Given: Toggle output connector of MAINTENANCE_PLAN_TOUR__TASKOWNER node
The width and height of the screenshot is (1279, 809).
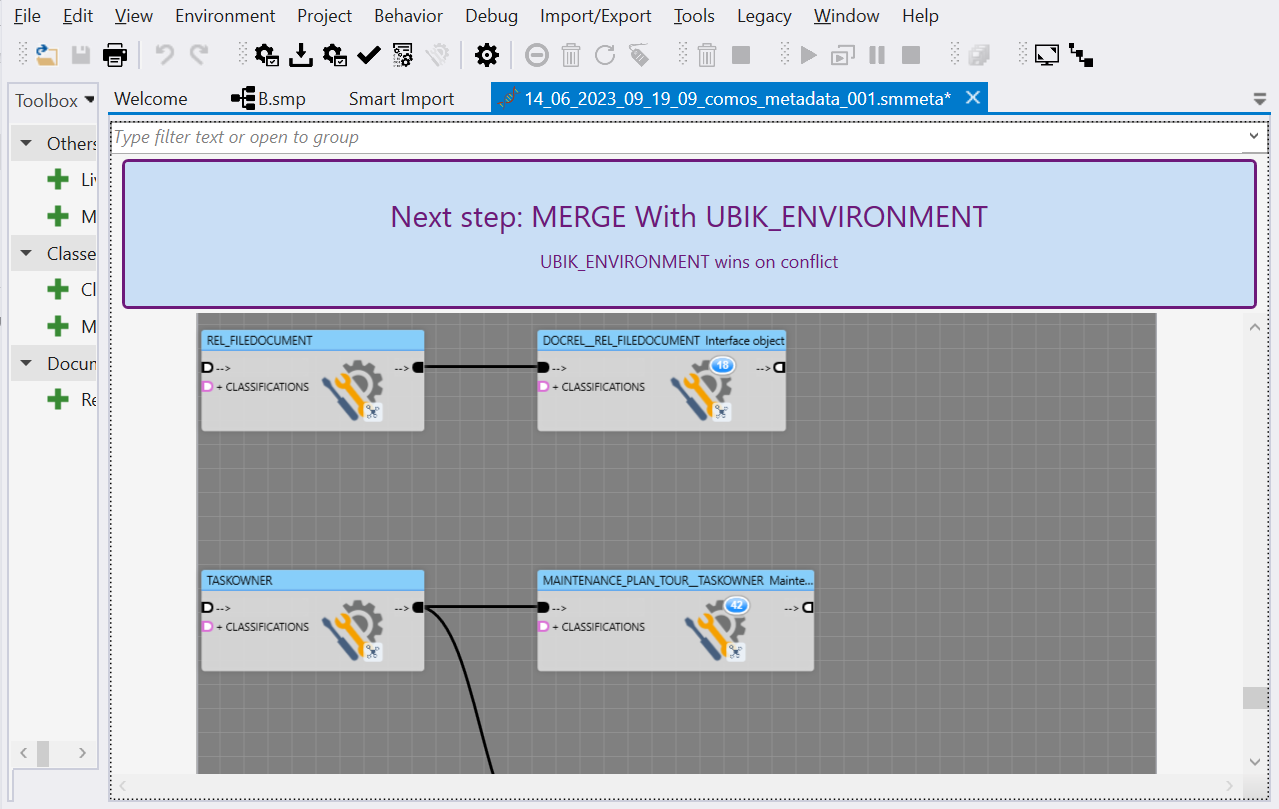Looking at the screenshot, I should click(x=807, y=607).
